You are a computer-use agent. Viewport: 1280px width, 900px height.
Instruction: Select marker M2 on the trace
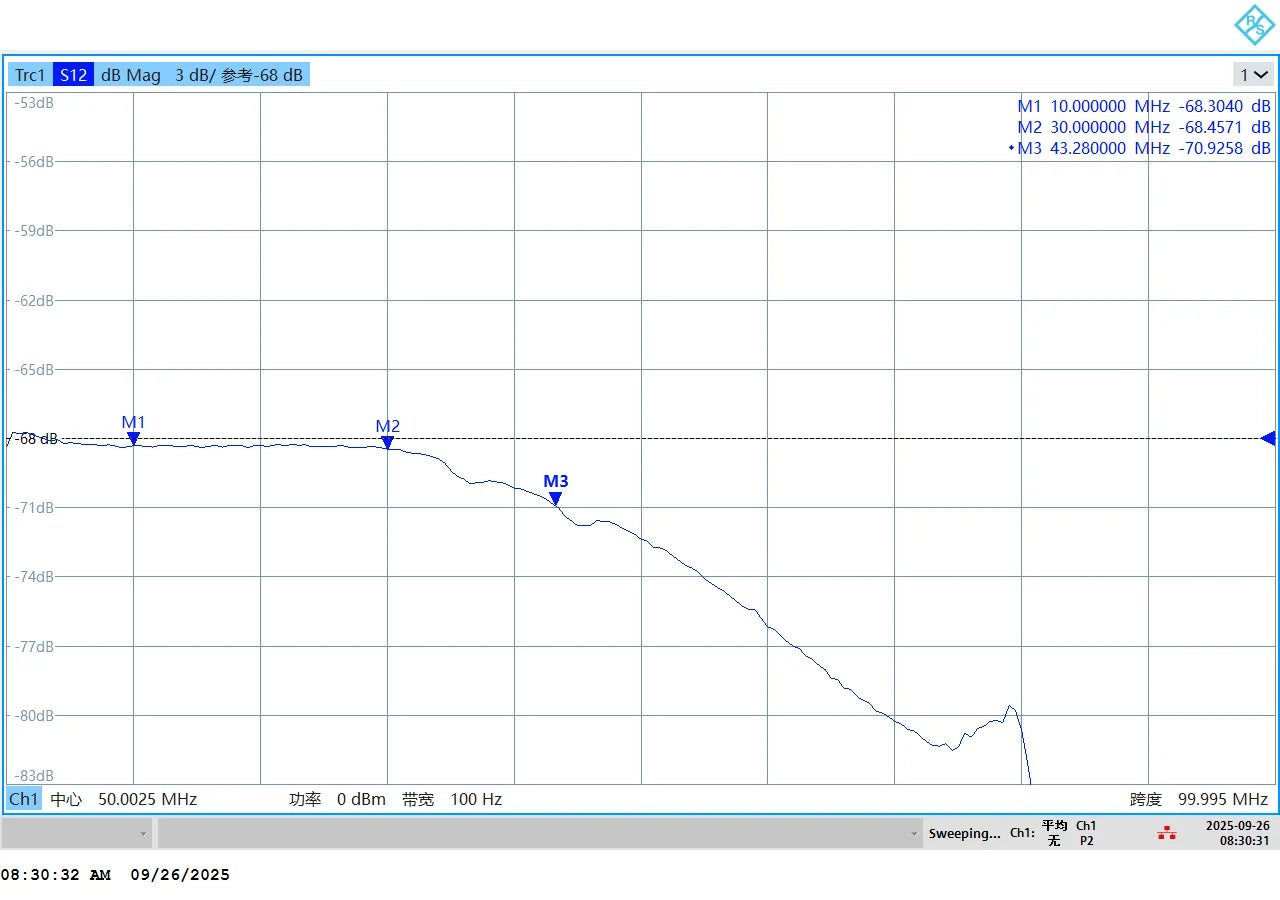(x=387, y=442)
